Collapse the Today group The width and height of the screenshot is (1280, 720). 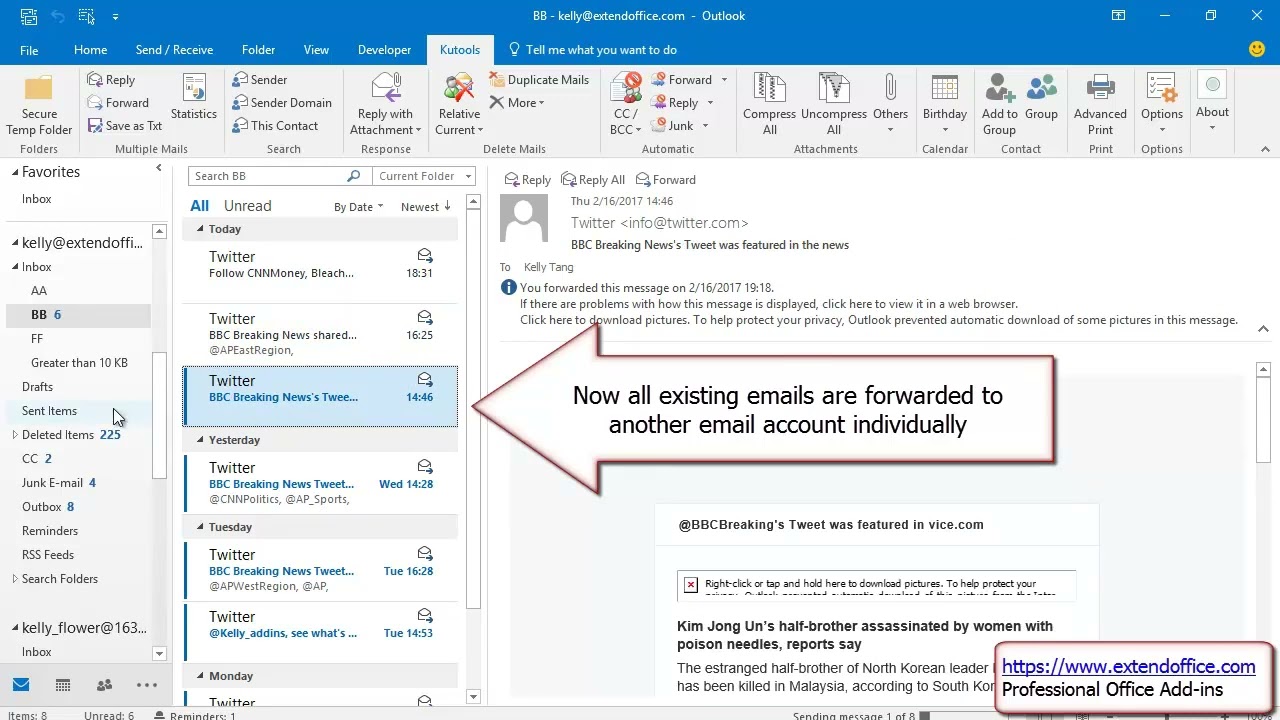(x=200, y=229)
